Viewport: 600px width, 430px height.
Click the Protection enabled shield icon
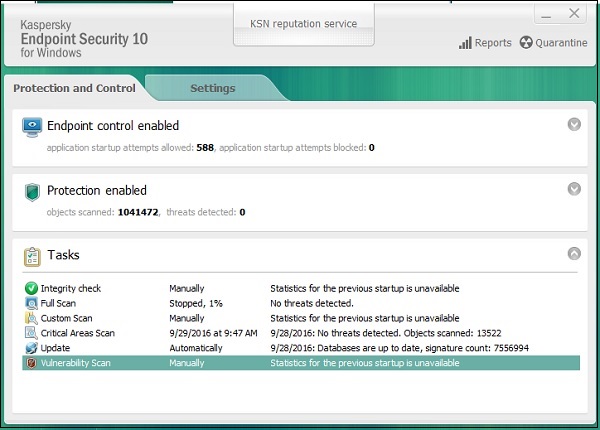33,192
